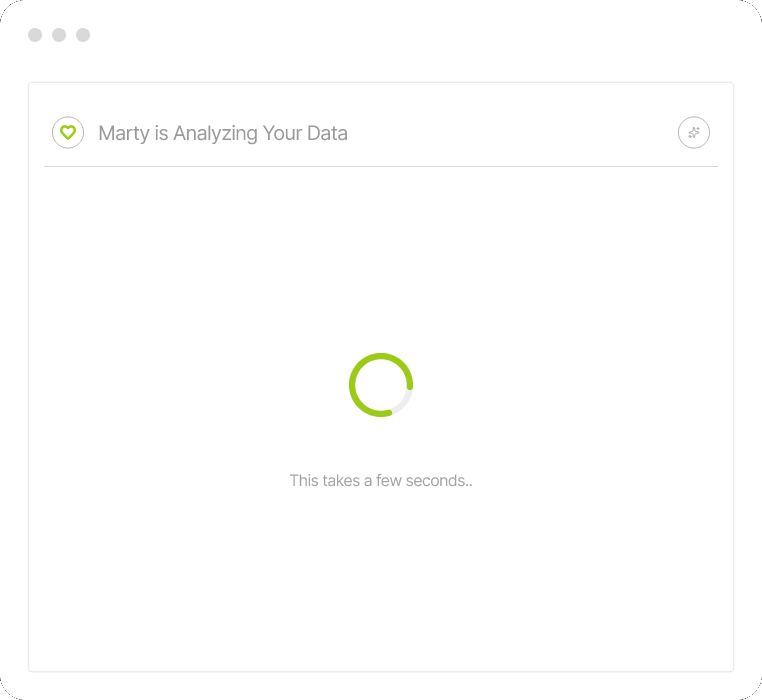Click "Your Data" in the panel heading
The height and width of the screenshot is (700, 762).
click(x=305, y=133)
